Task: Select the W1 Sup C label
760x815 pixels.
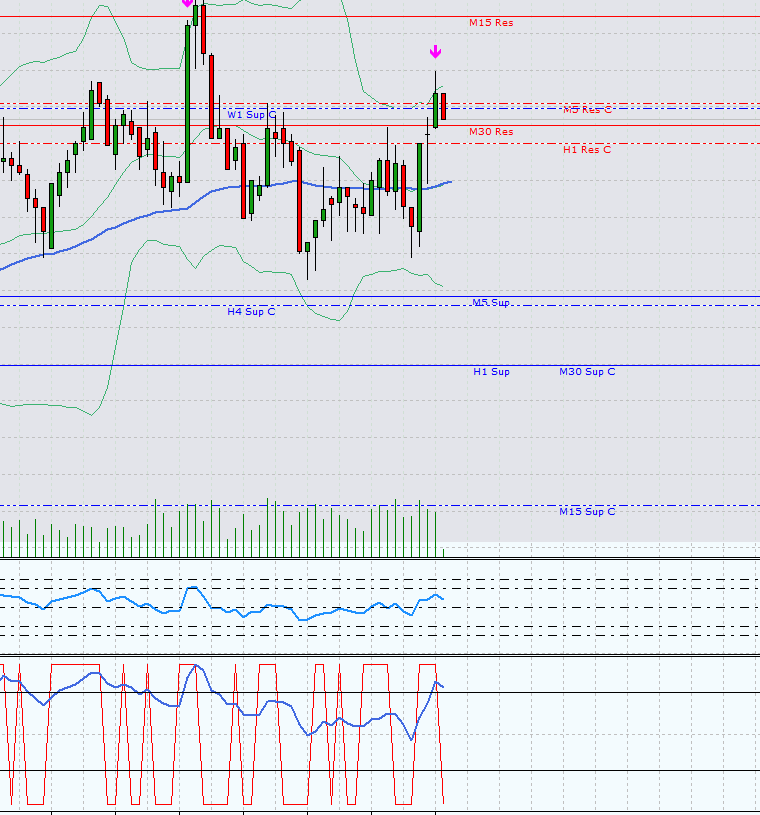Action: click(x=251, y=115)
